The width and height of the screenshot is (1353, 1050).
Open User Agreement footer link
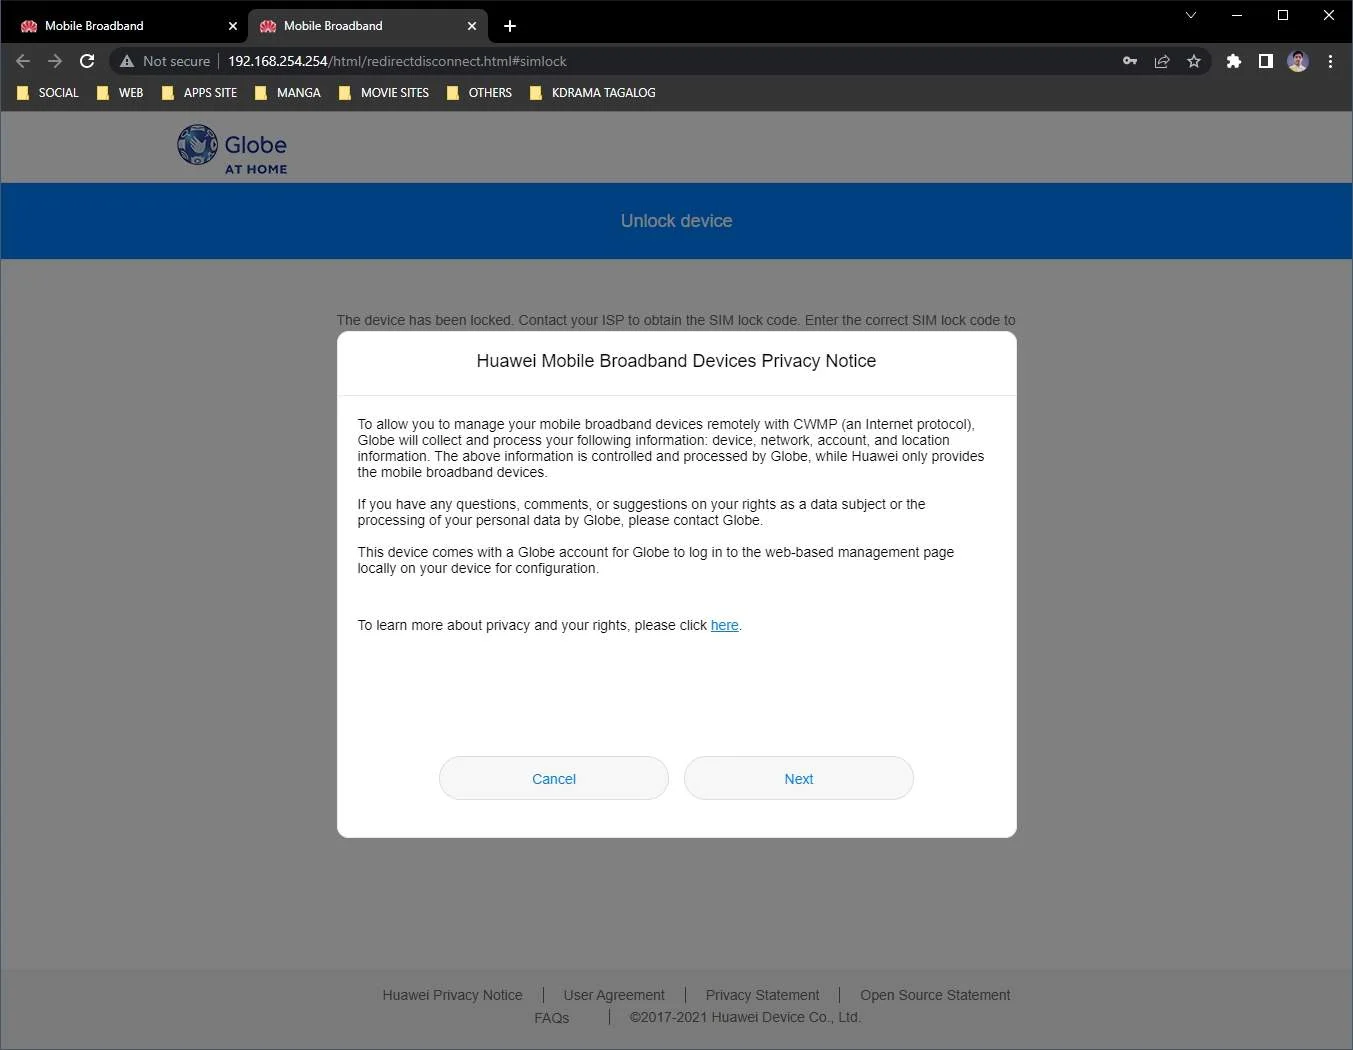(x=614, y=995)
